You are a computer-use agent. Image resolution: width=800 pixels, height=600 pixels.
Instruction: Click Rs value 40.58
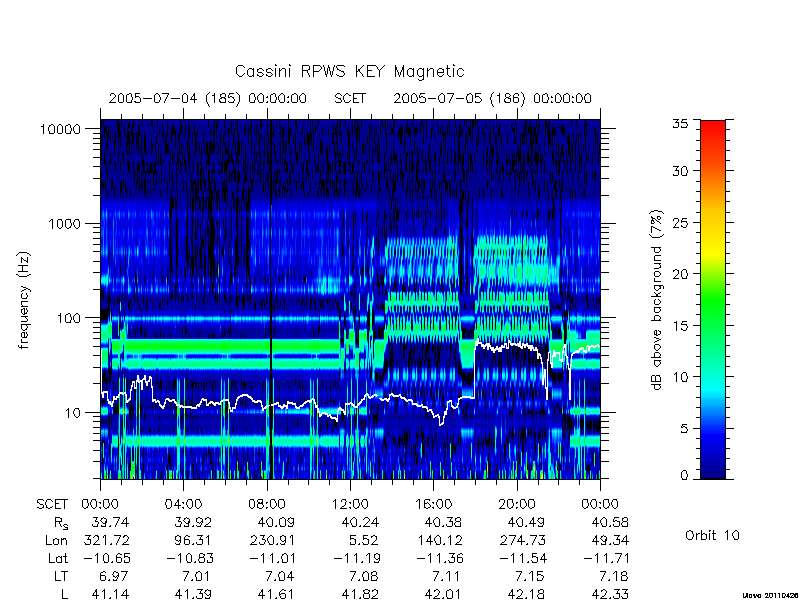pos(609,522)
